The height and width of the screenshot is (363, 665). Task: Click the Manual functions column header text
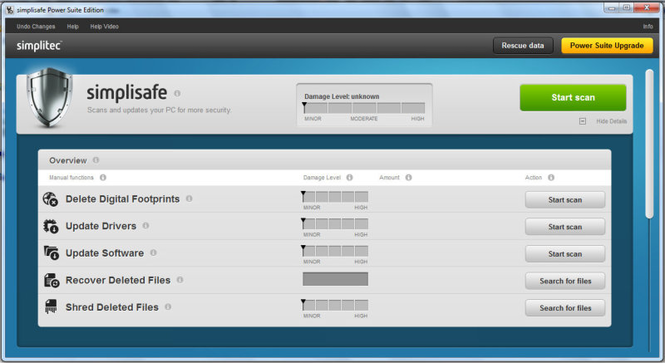click(71, 177)
